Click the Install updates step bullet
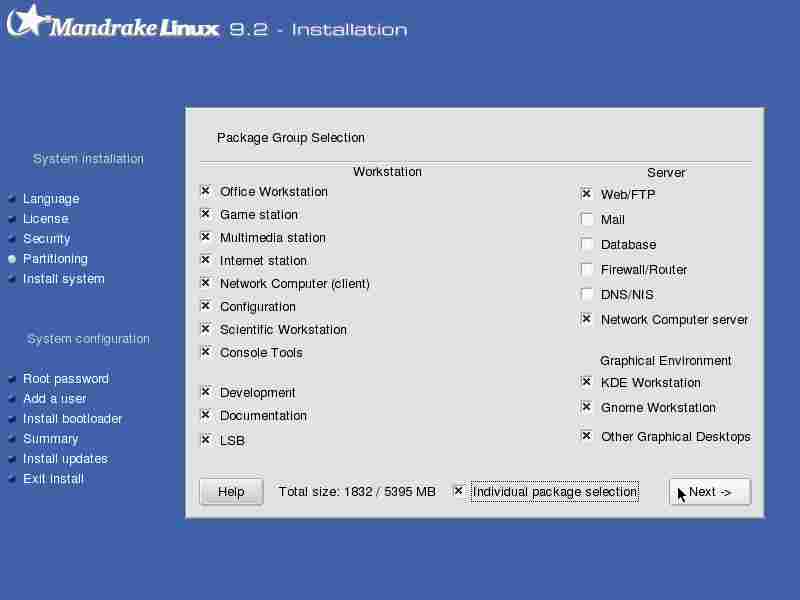 coord(12,459)
